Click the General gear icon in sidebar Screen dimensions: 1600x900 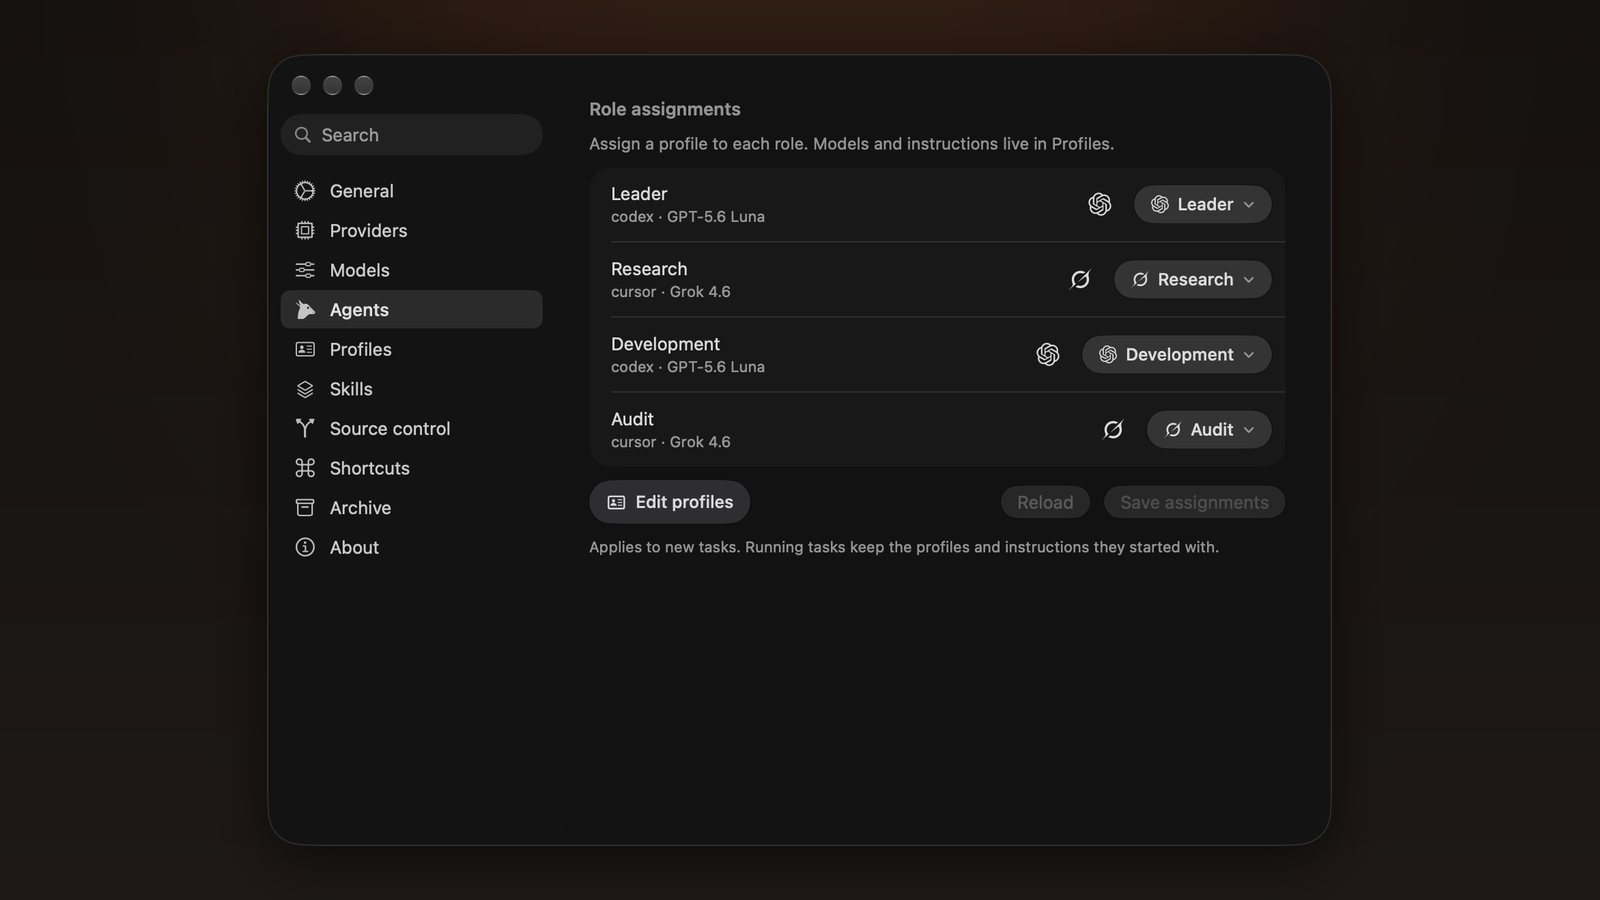click(305, 191)
